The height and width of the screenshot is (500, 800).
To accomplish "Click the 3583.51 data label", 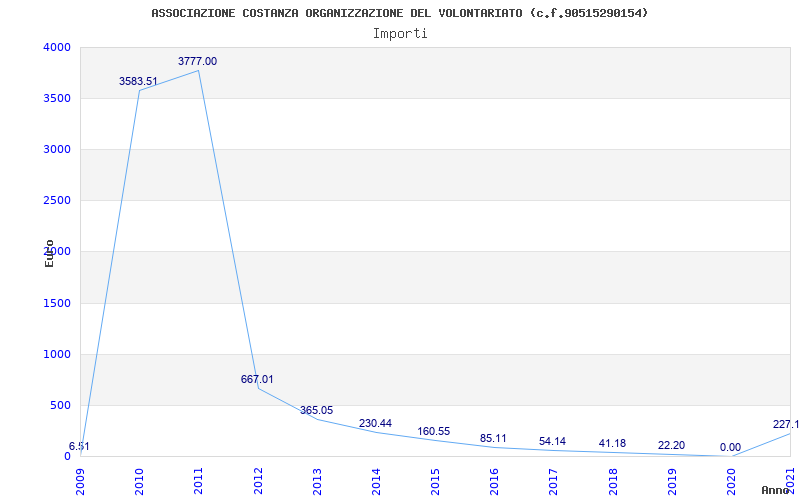I will 138,82.
